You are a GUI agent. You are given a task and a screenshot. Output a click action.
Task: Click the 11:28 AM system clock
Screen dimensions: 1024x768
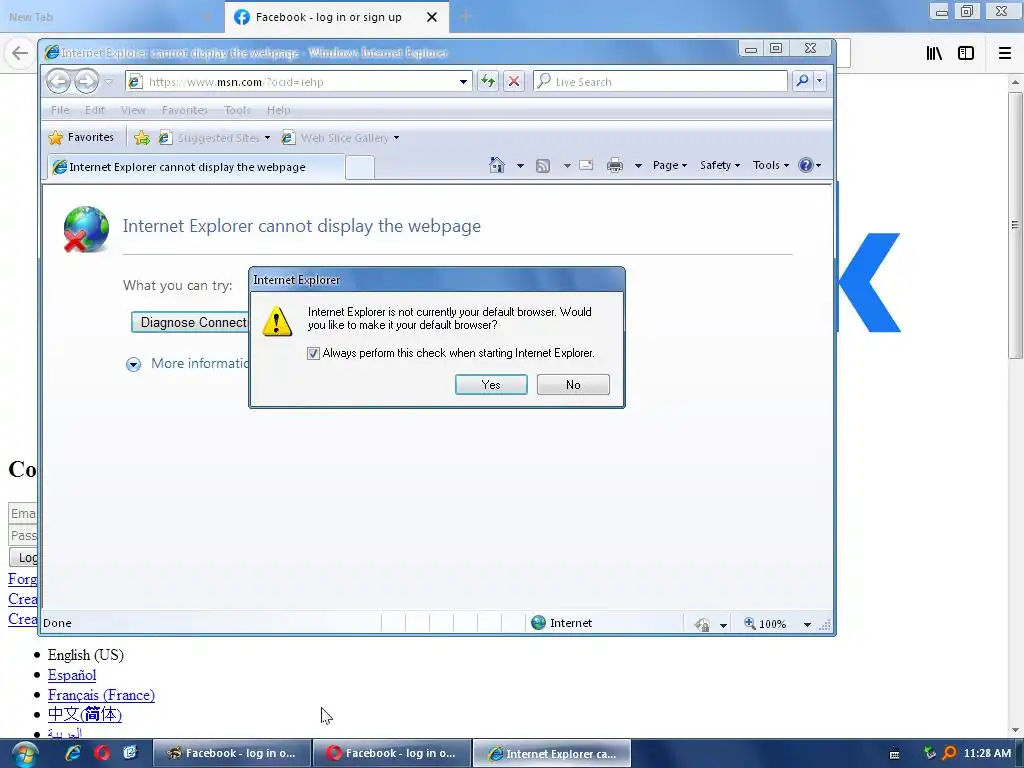coord(987,753)
